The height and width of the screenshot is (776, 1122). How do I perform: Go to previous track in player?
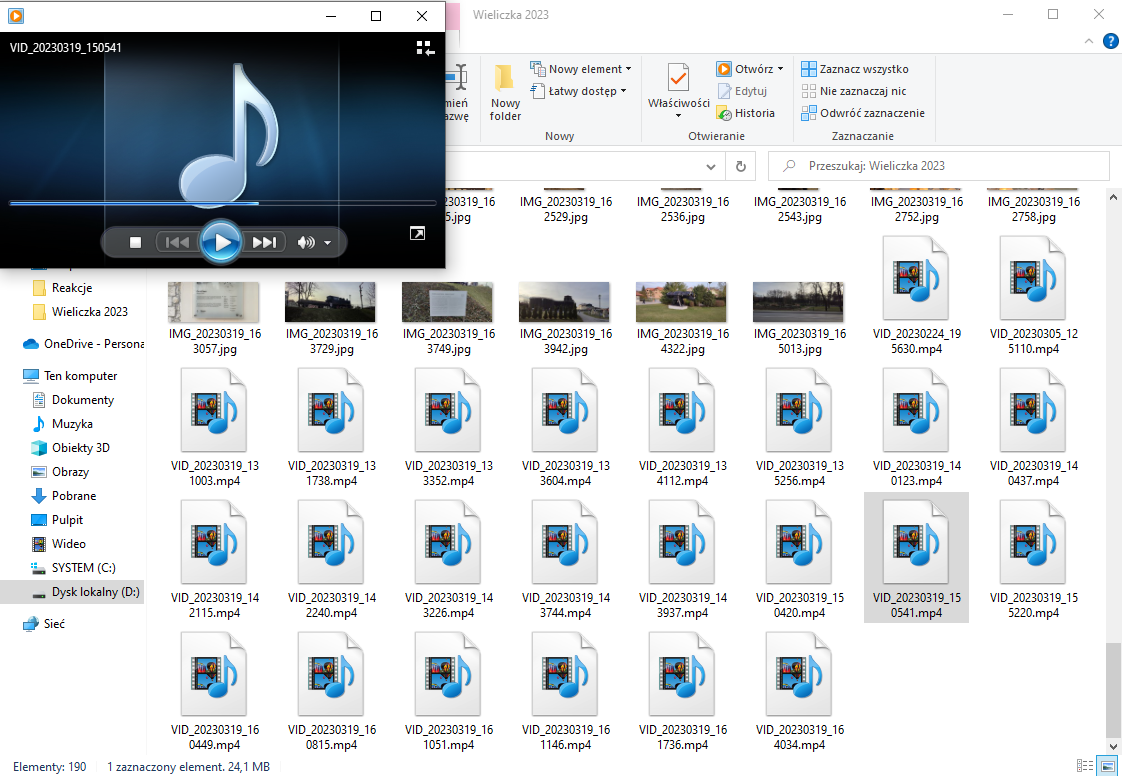pyautogui.click(x=177, y=242)
